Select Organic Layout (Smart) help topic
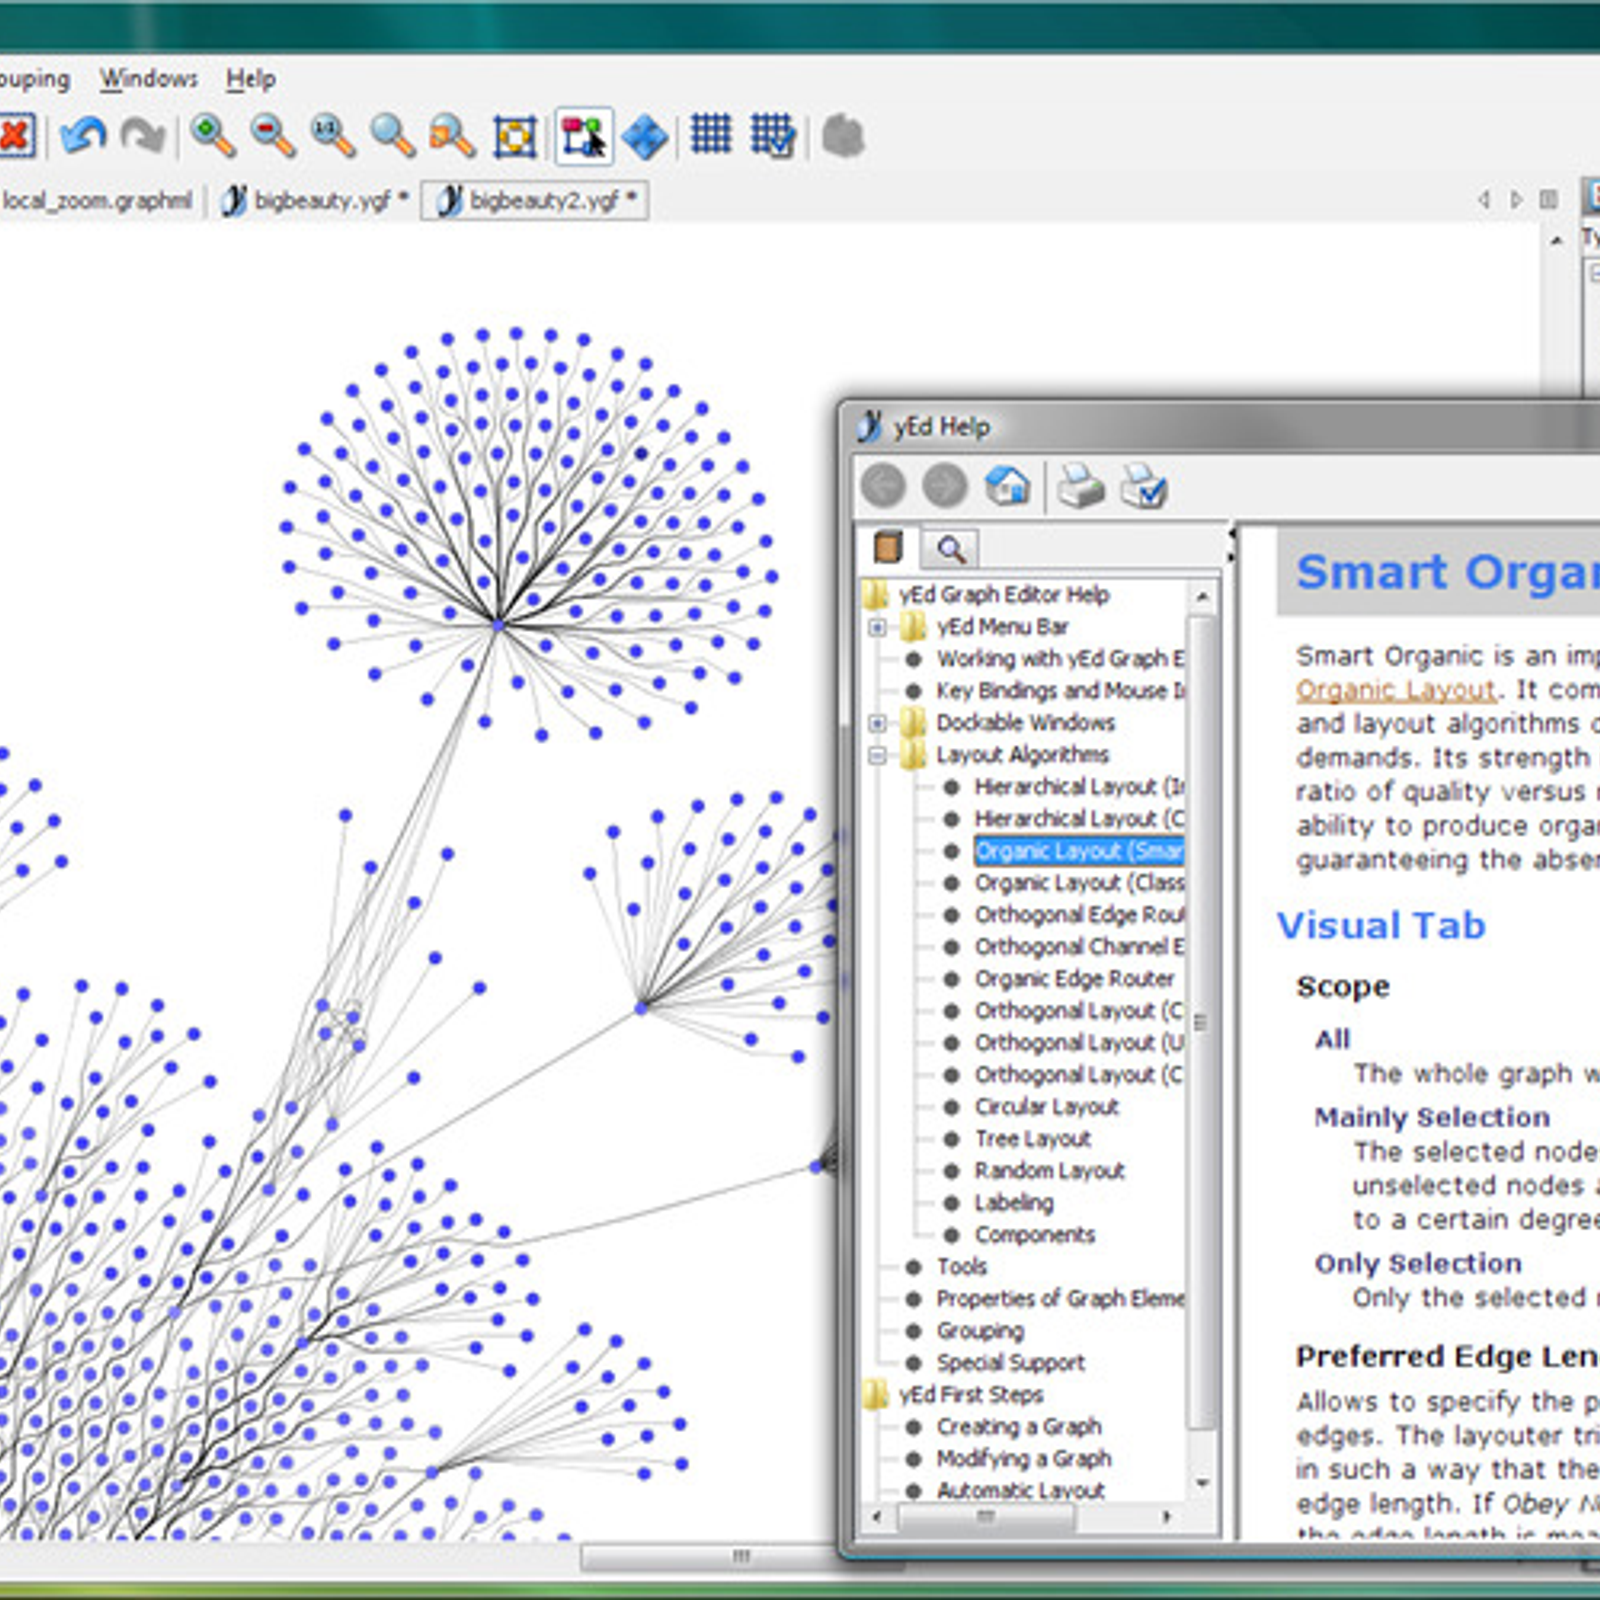This screenshot has width=1600, height=1600. point(1079,851)
